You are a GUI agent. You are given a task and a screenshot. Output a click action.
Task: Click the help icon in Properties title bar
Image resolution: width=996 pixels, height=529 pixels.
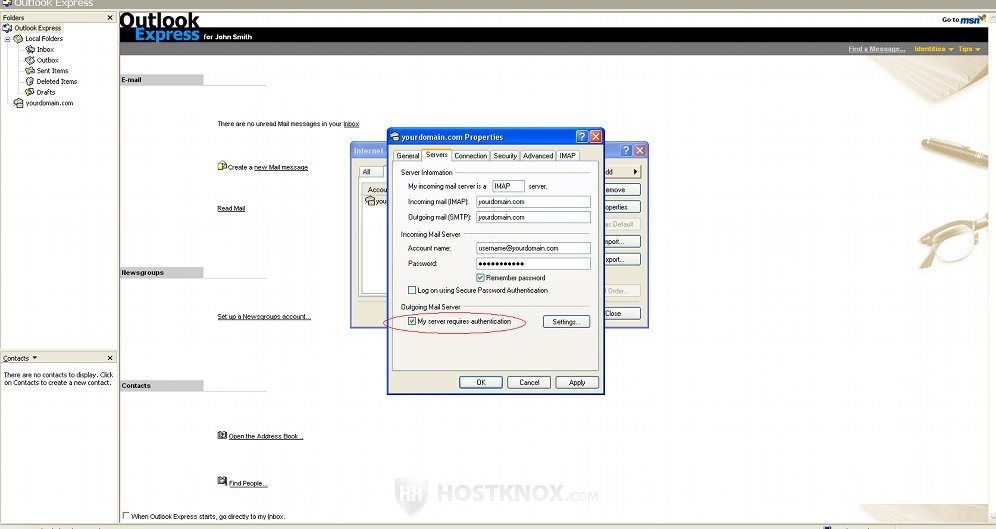[x=582, y=137]
